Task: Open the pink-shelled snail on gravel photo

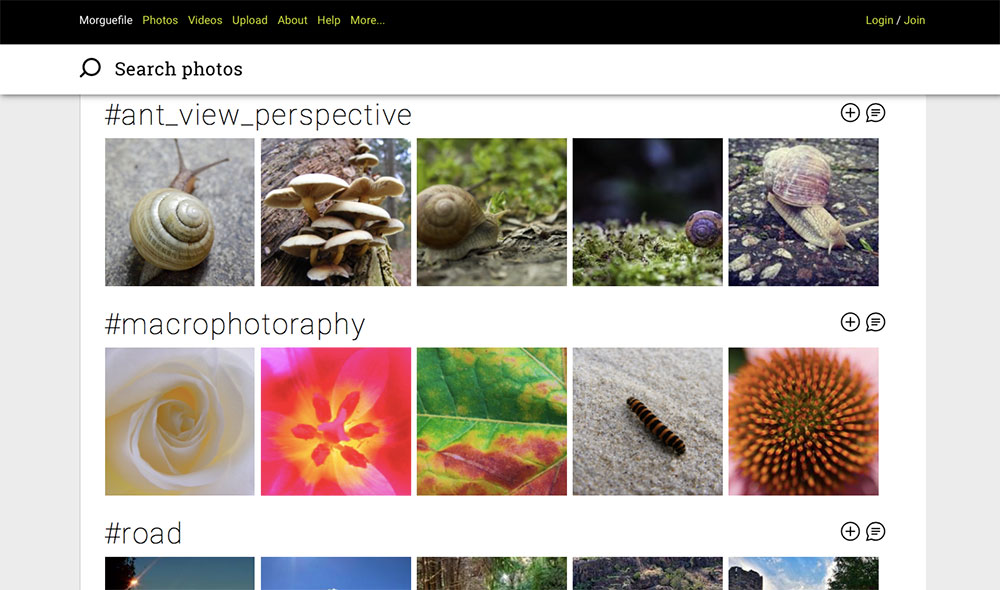Action: [x=804, y=212]
